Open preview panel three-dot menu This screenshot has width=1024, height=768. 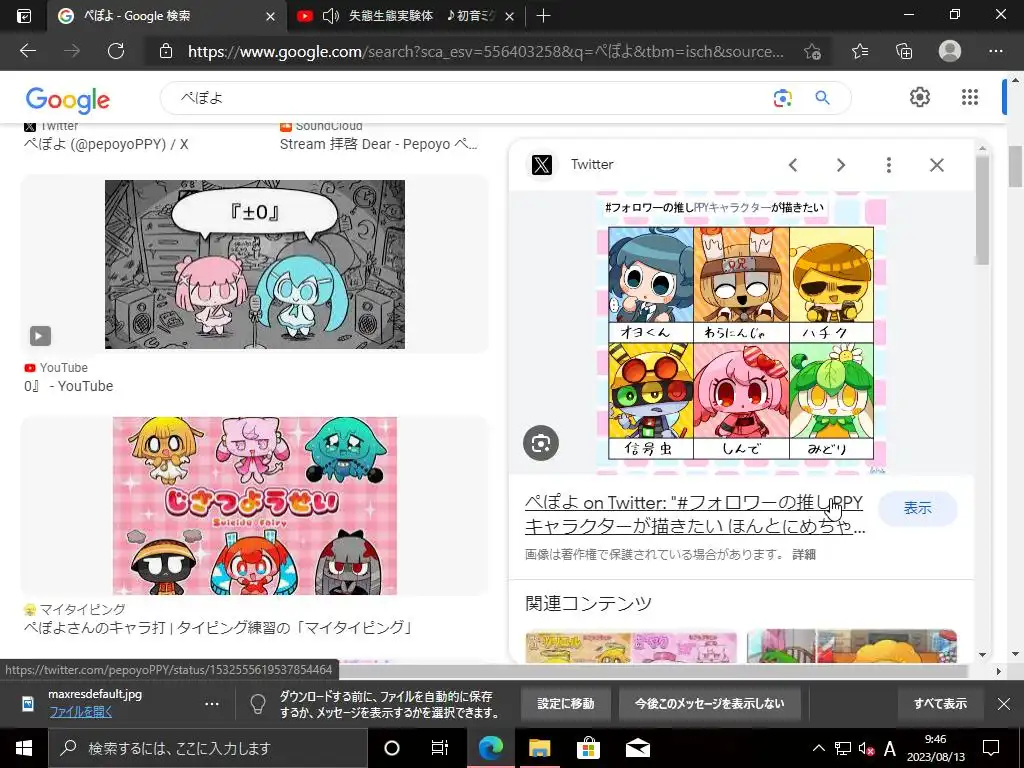(888, 165)
